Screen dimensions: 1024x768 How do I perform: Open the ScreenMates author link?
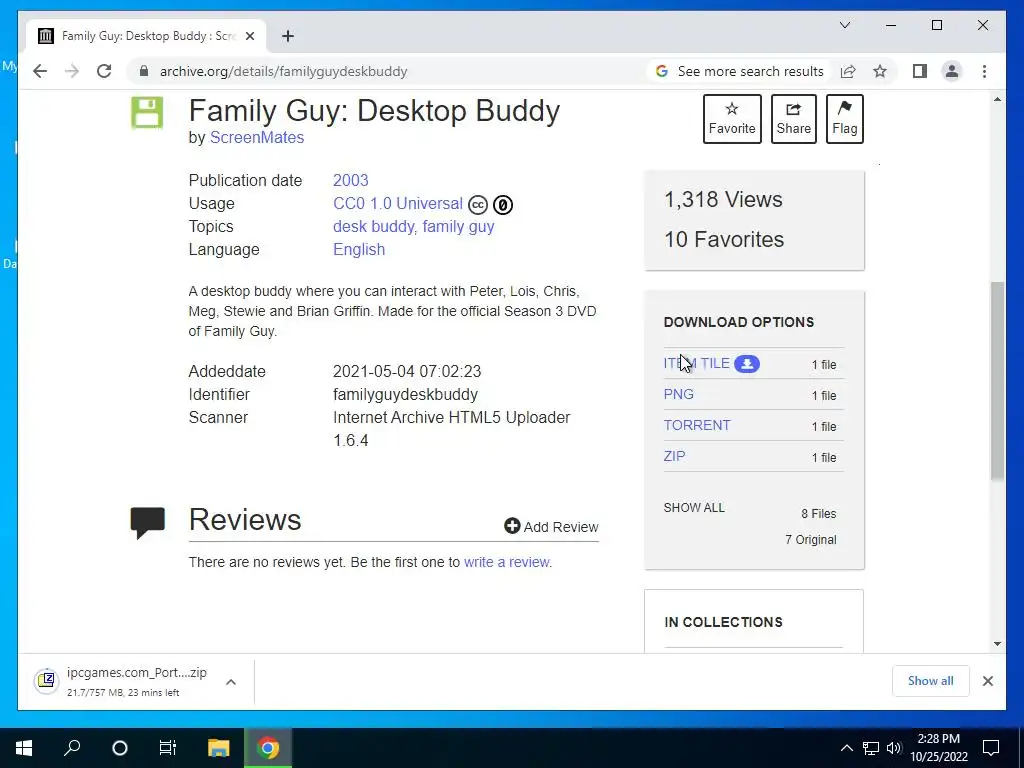257,138
